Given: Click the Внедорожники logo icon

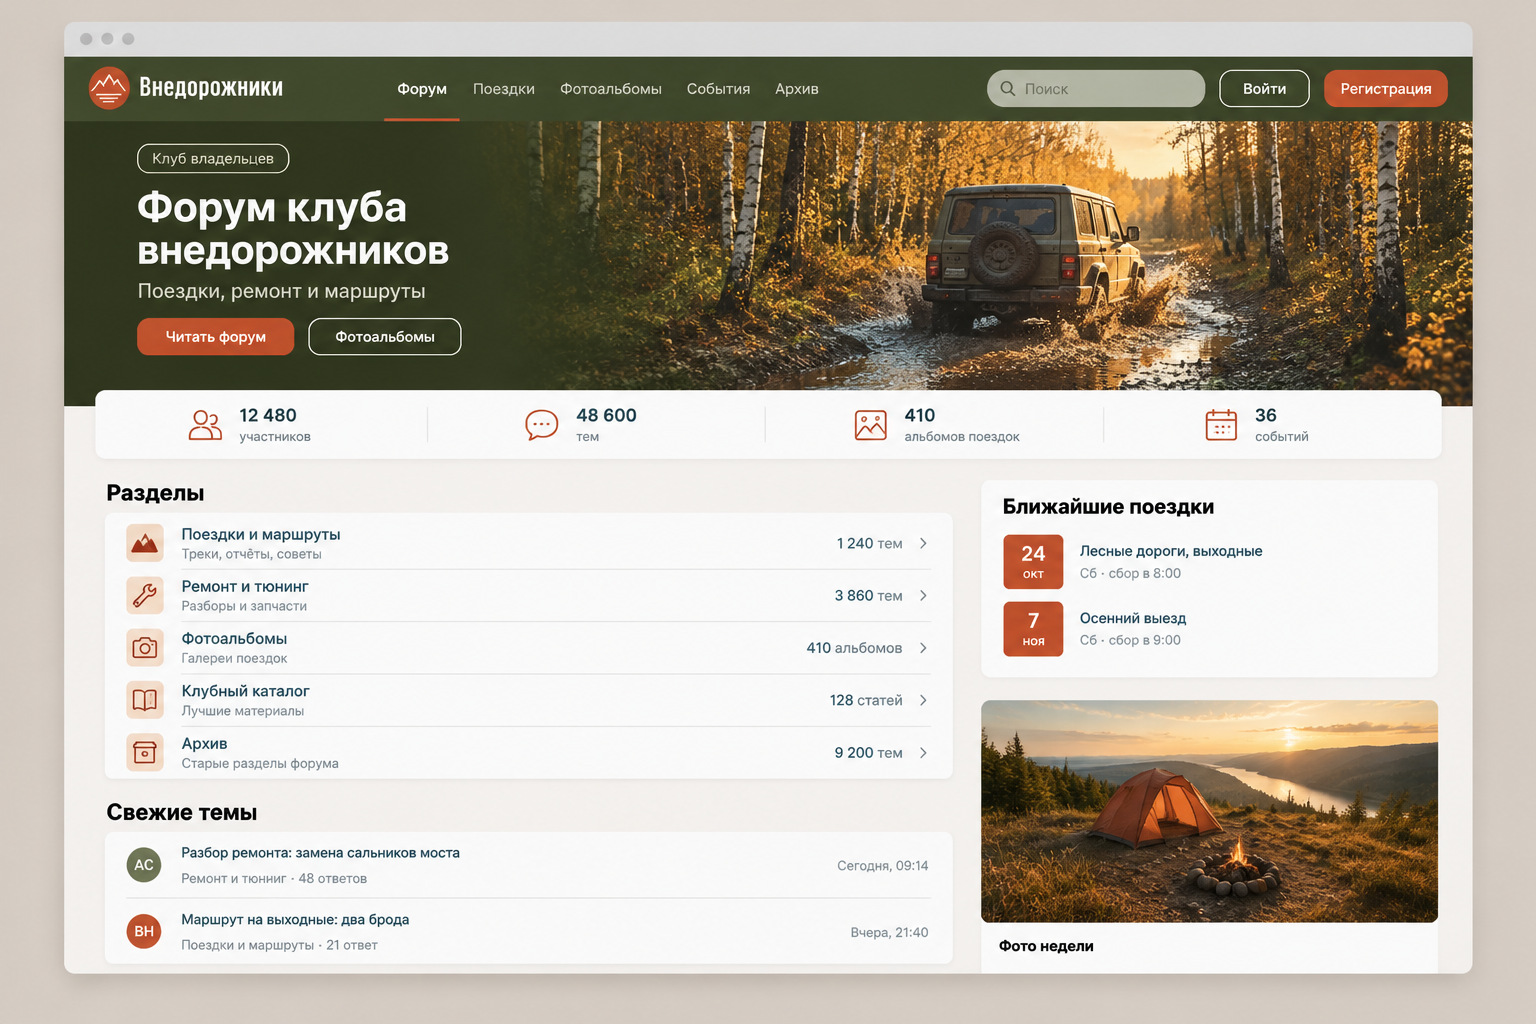Looking at the screenshot, I should 109,88.
